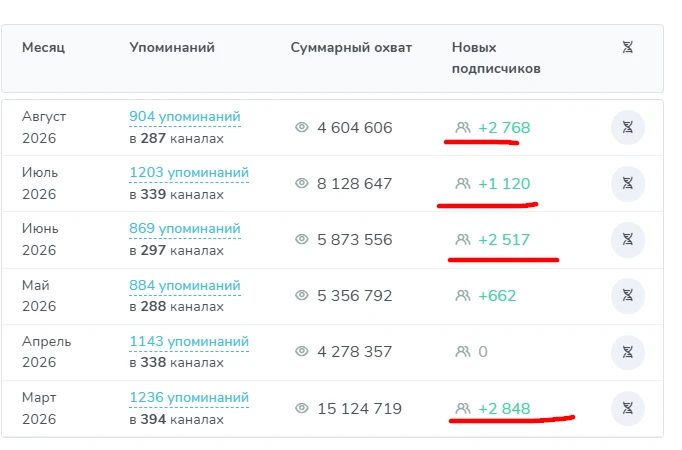Click the DNA icon in May 2026 row
This screenshot has height=450, width=682.
point(628,296)
